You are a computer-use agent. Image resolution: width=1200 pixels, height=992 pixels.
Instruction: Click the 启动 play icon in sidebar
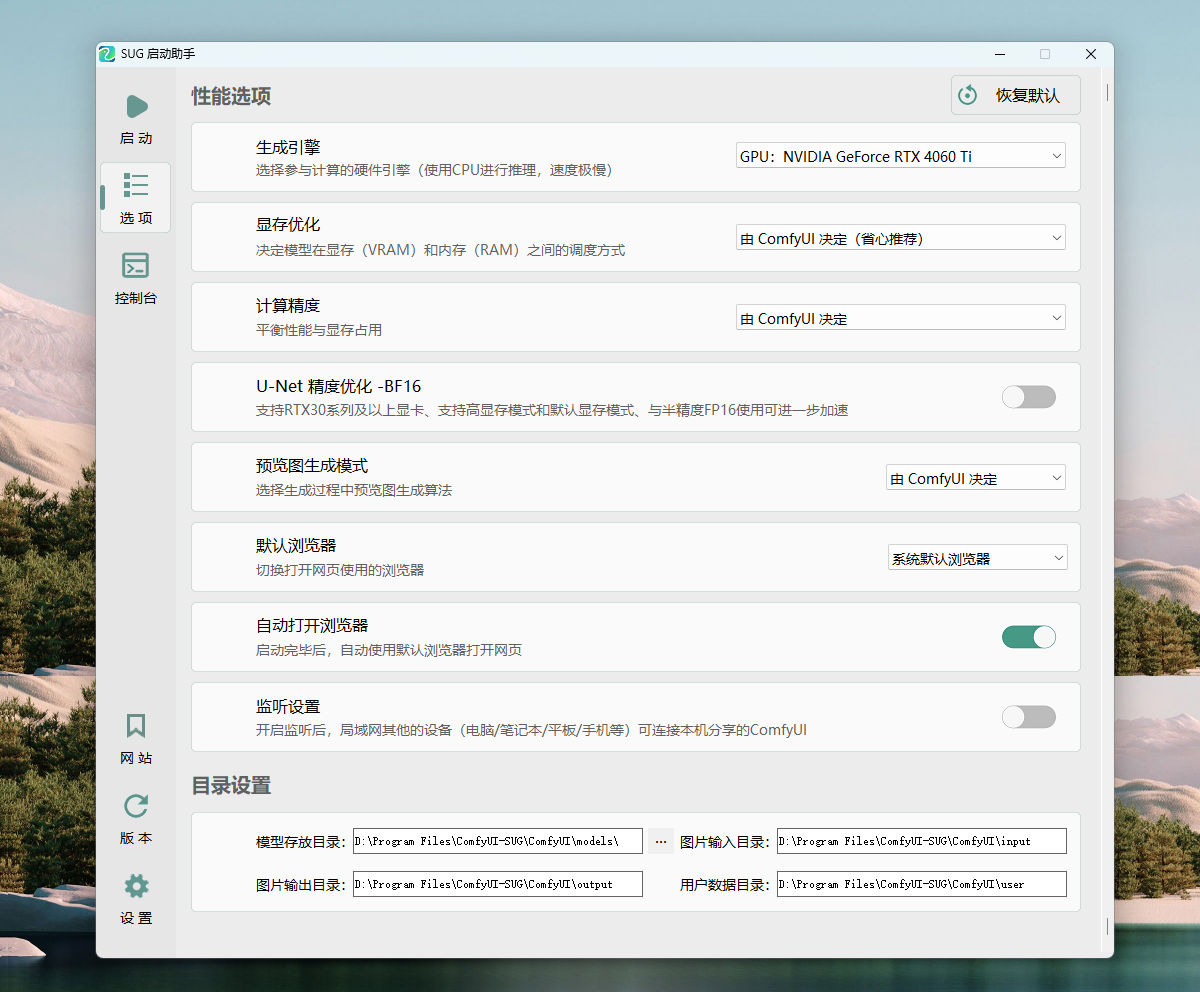136,107
